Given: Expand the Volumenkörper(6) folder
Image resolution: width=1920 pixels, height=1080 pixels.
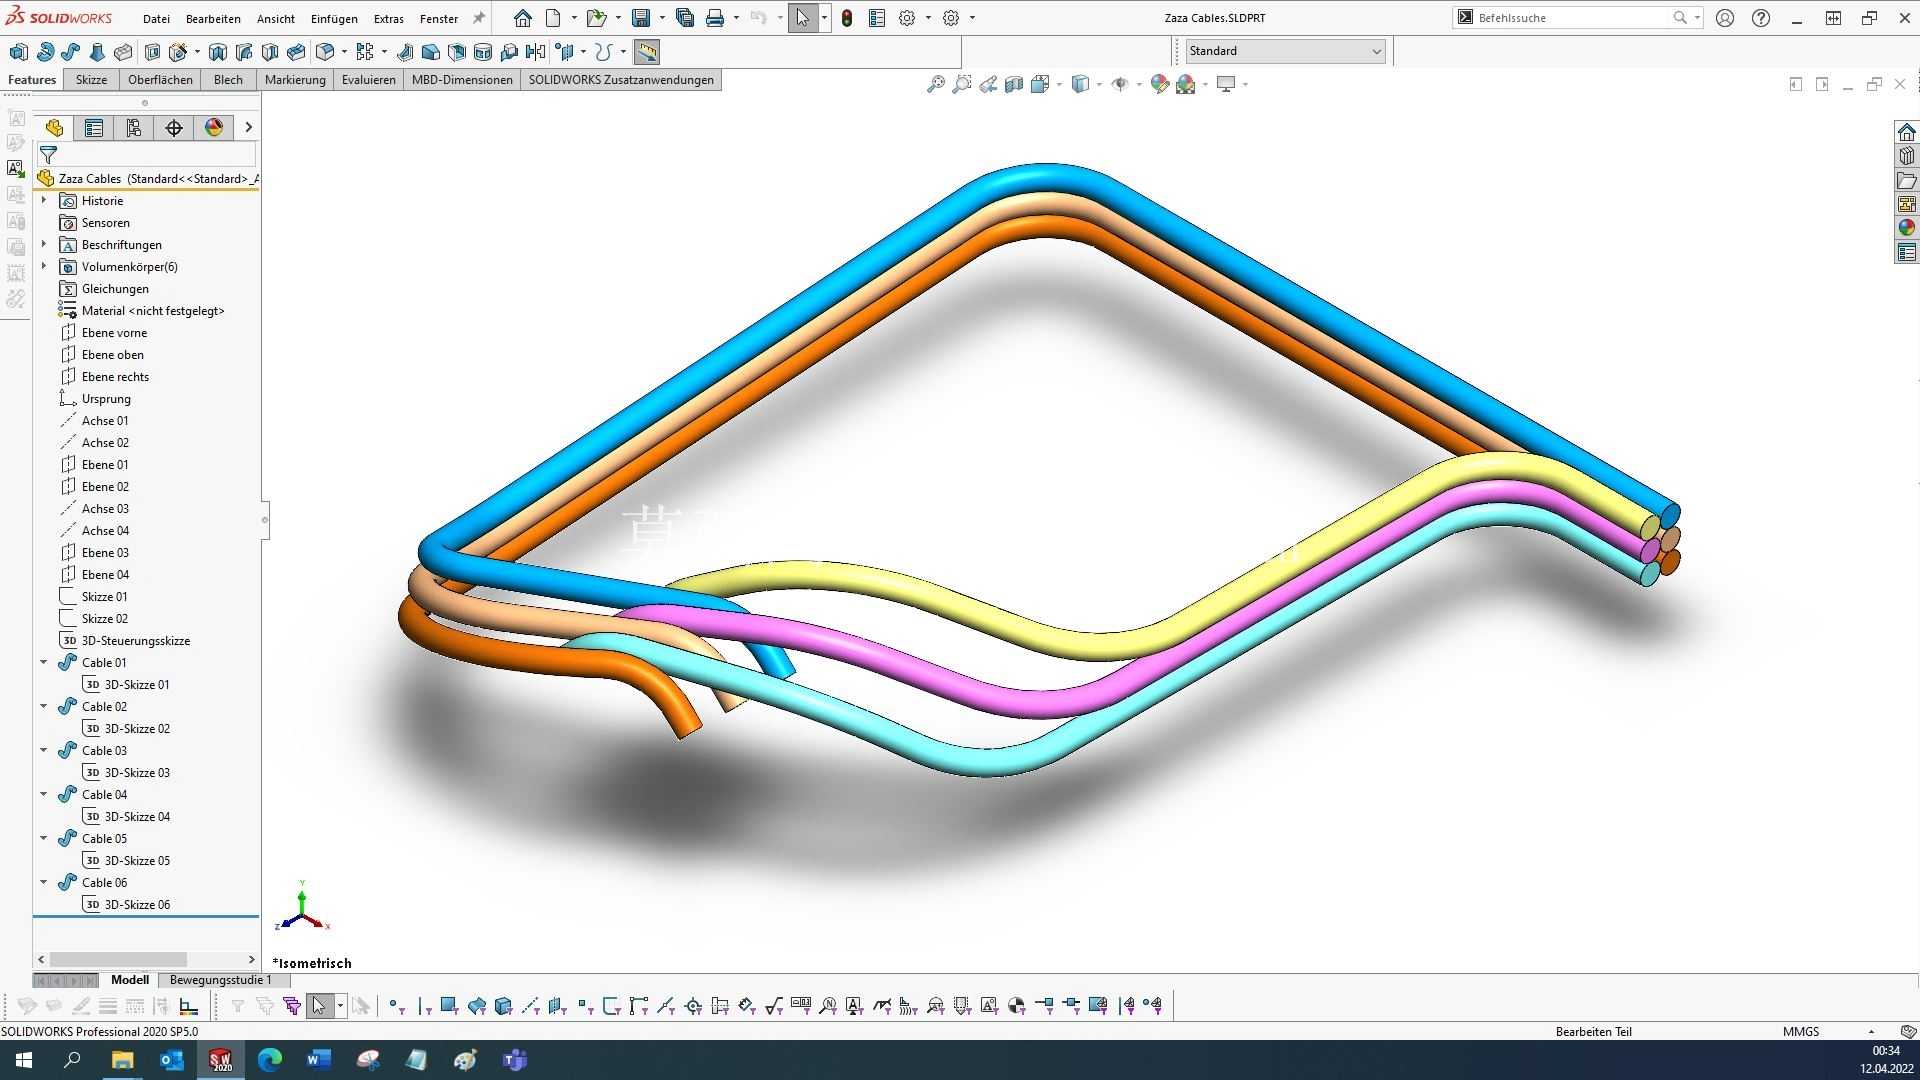Looking at the screenshot, I should click(x=44, y=267).
